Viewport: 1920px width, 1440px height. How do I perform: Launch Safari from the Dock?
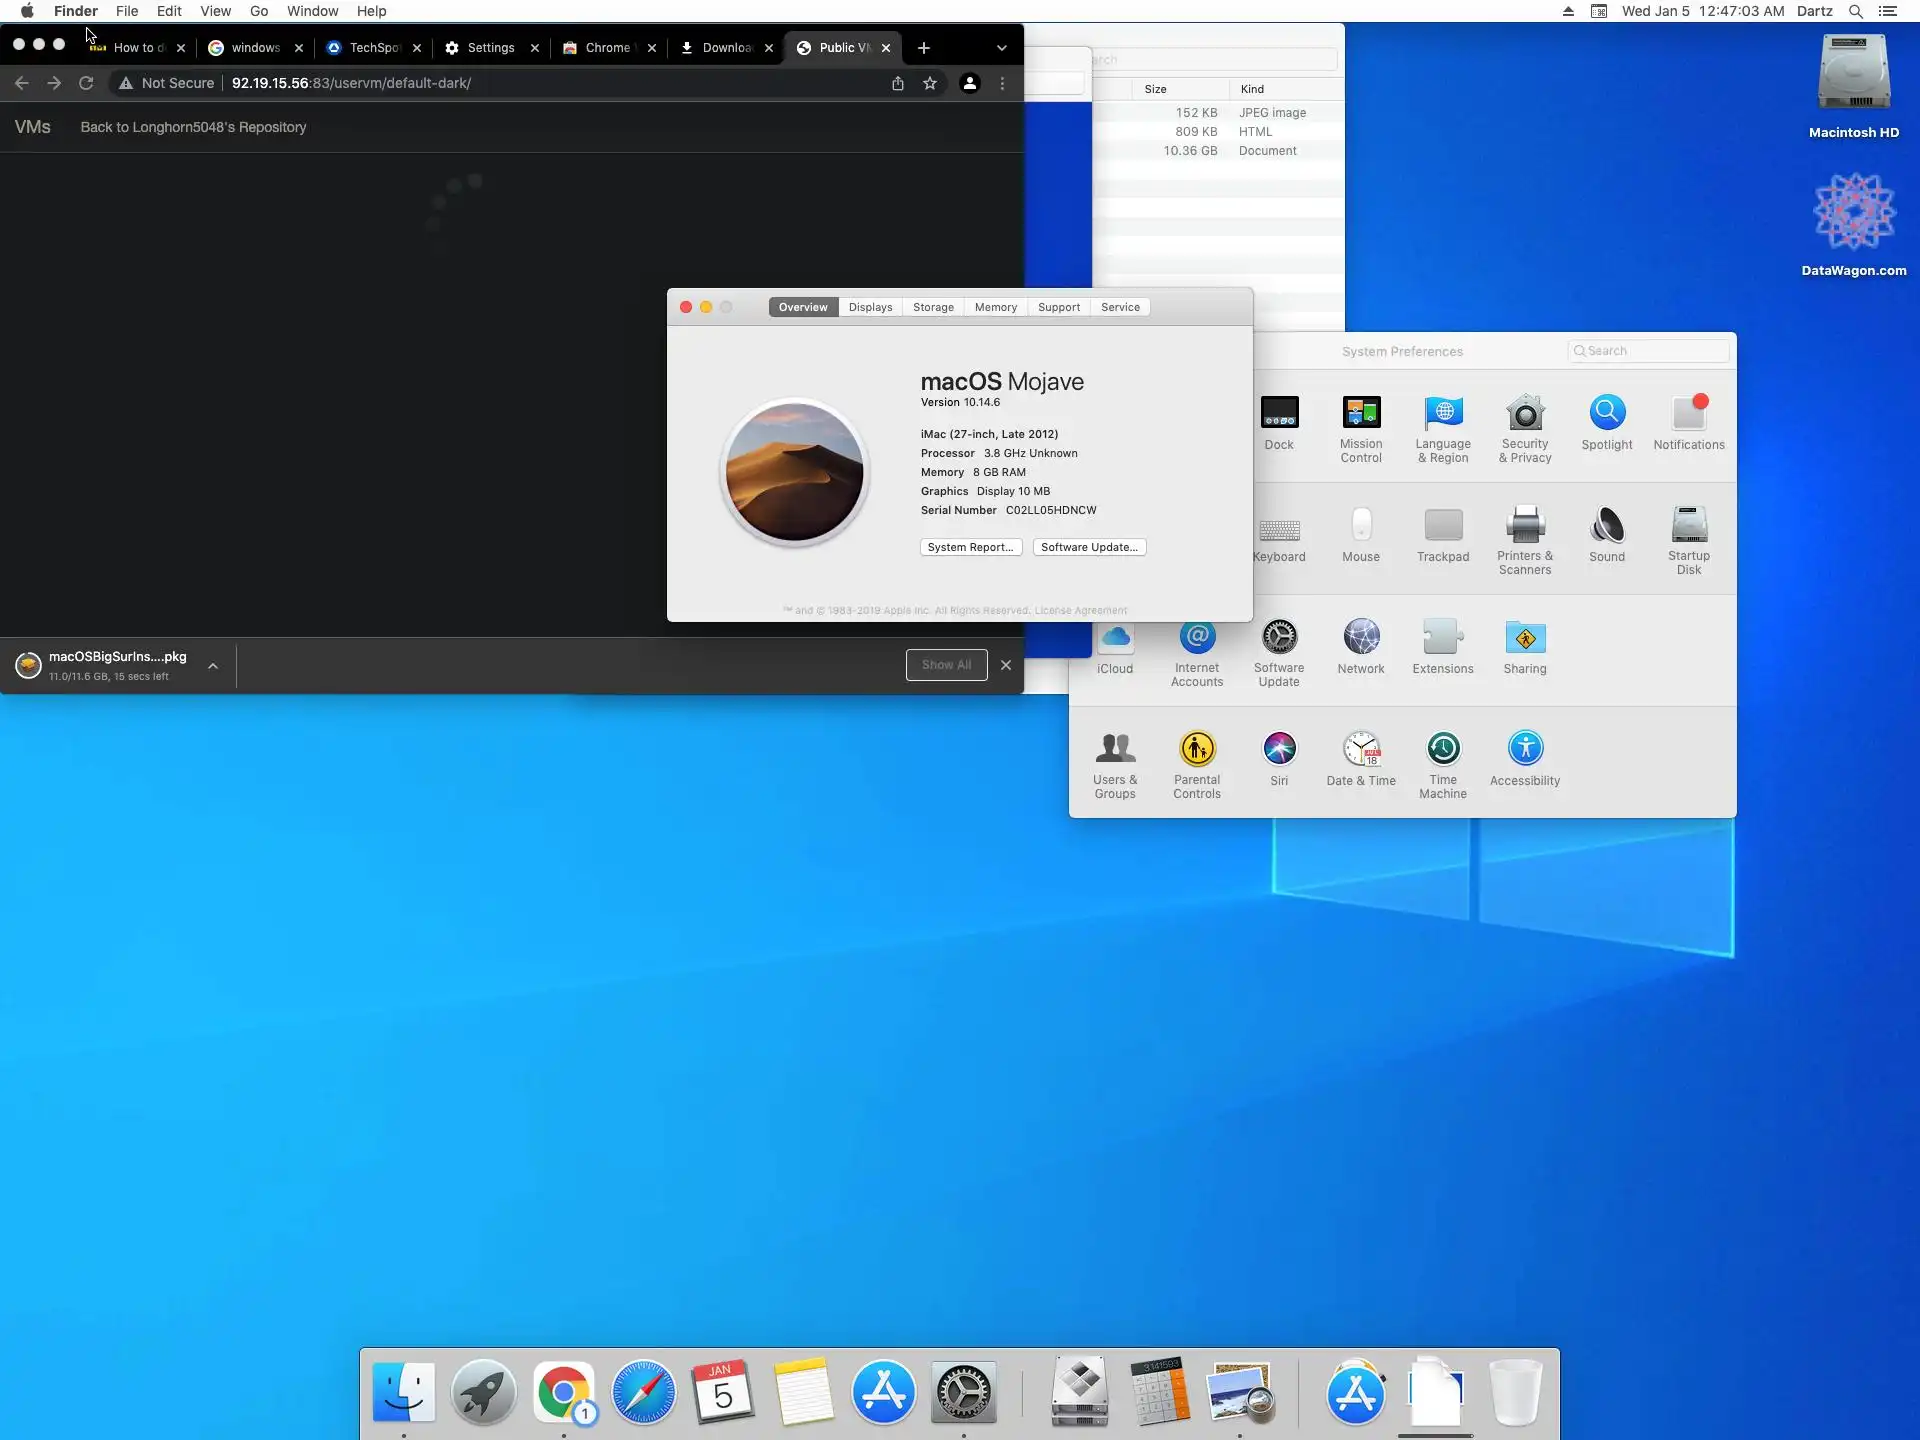coord(643,1391)
